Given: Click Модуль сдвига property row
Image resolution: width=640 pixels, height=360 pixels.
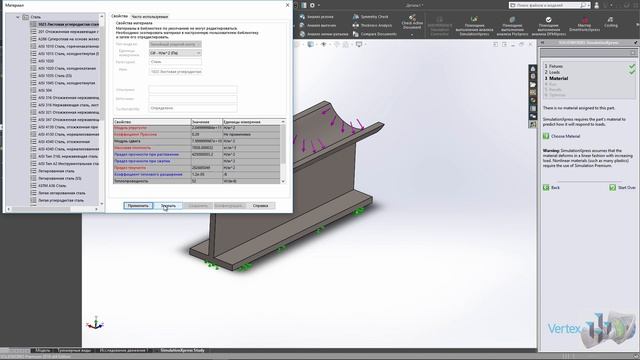Looking at the screenshot, I should point(197,141).
